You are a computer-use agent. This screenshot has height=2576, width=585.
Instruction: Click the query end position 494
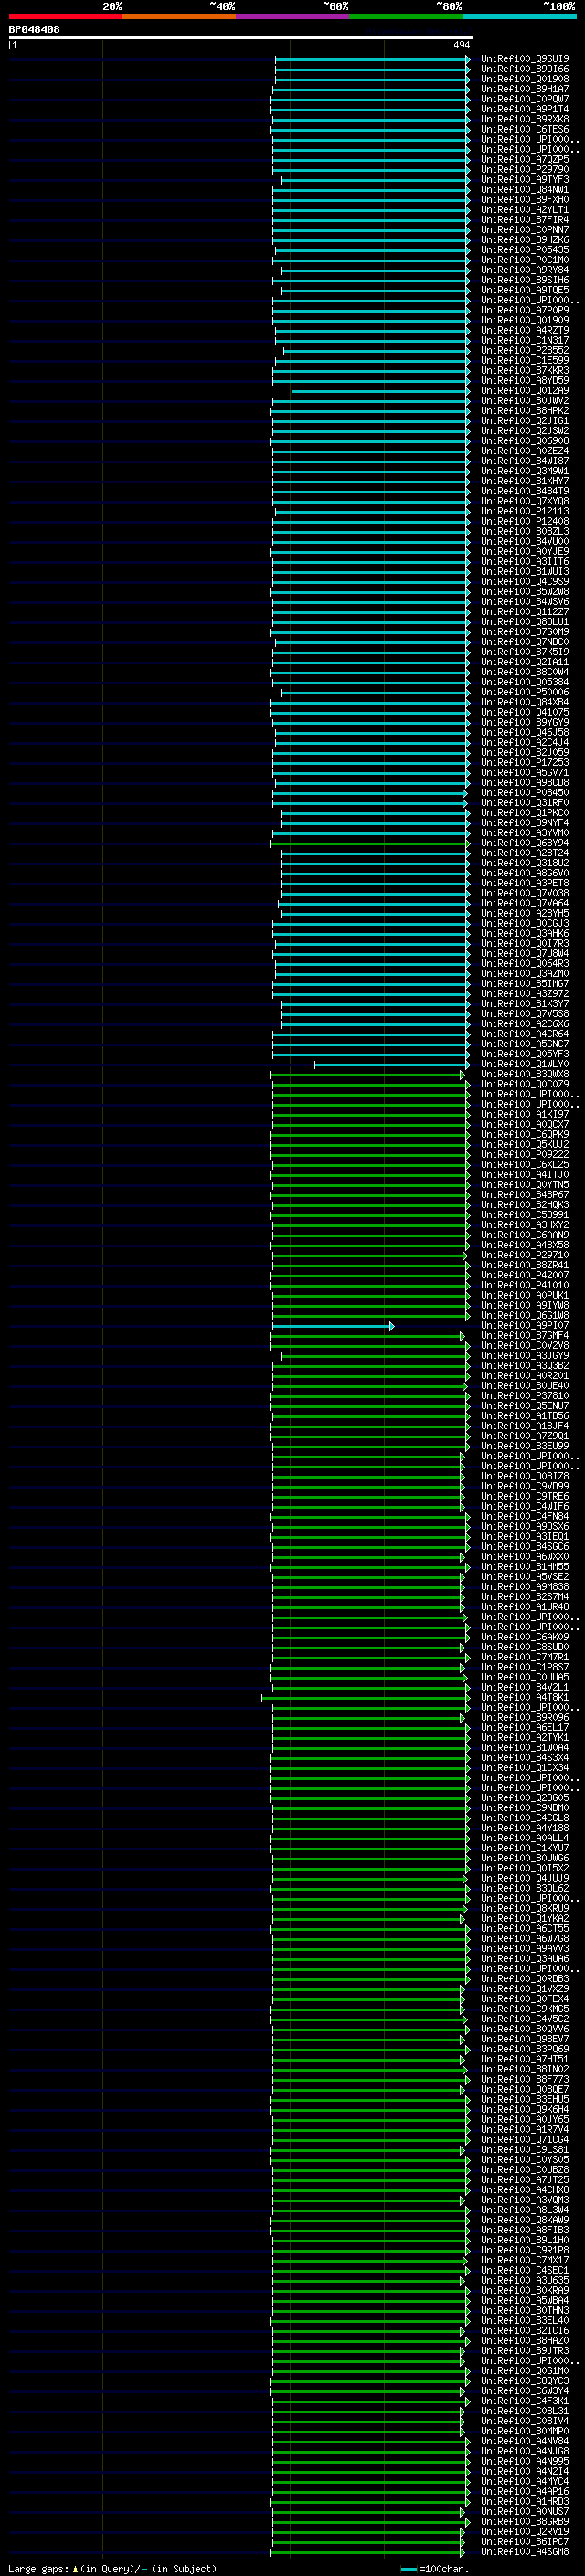point(462,45)
